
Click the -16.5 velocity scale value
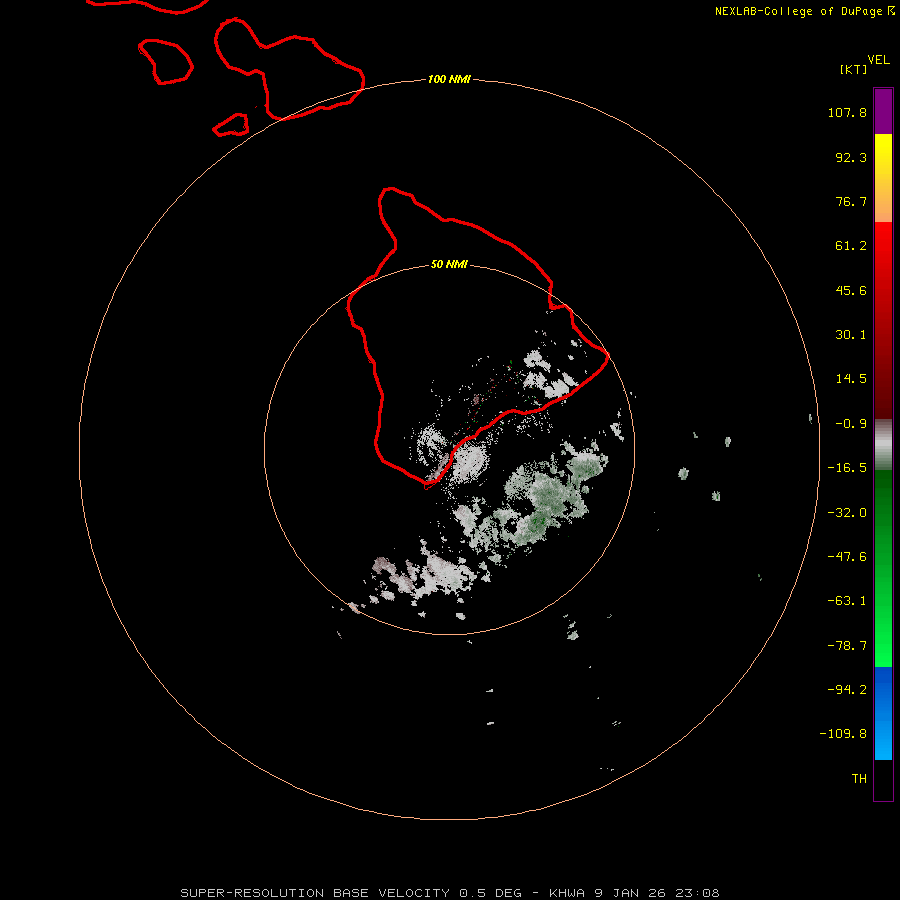point(847,468)
